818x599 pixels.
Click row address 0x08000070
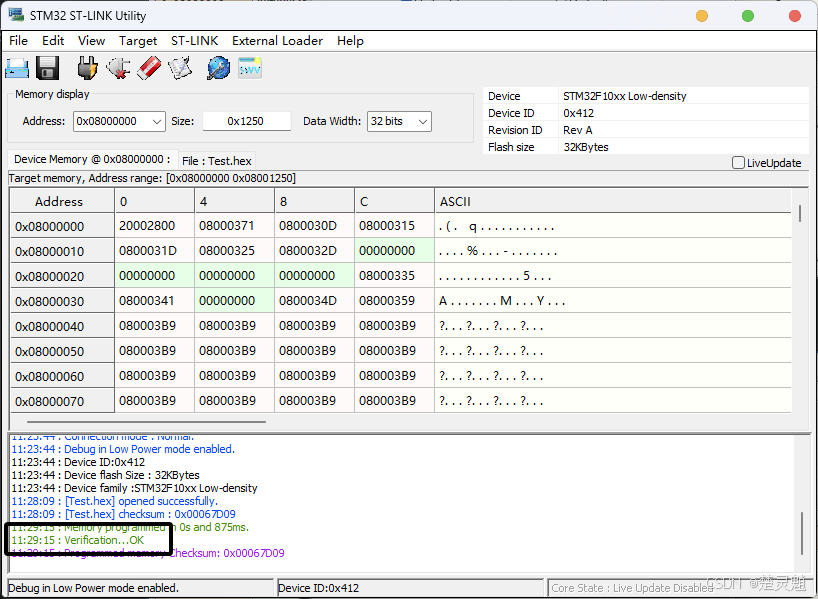pyautogui.click(x=62, y=401)
